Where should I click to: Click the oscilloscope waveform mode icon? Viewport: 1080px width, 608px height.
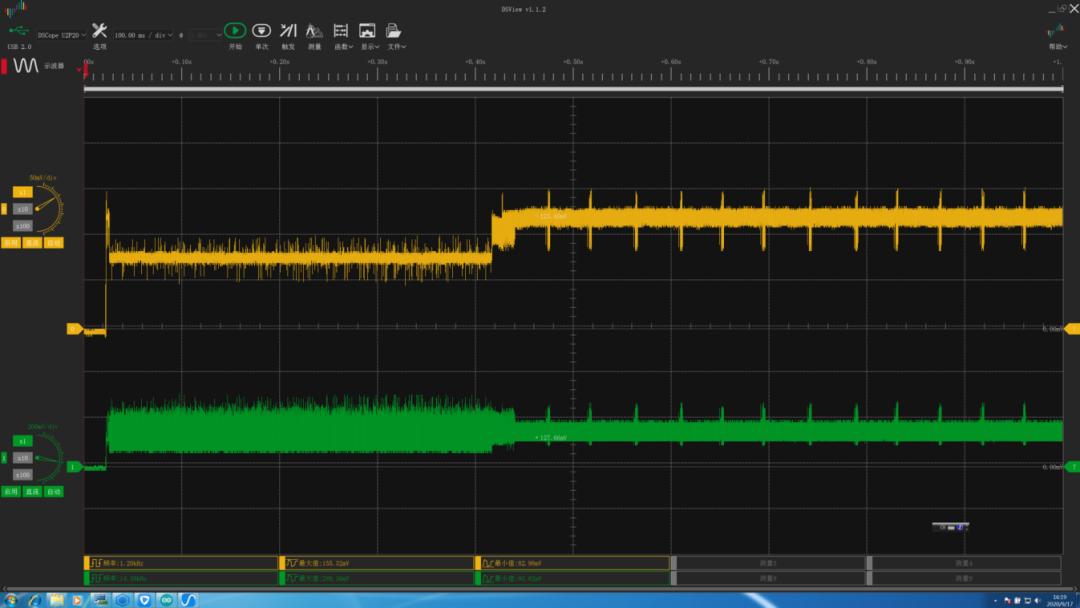click(25, 65)
